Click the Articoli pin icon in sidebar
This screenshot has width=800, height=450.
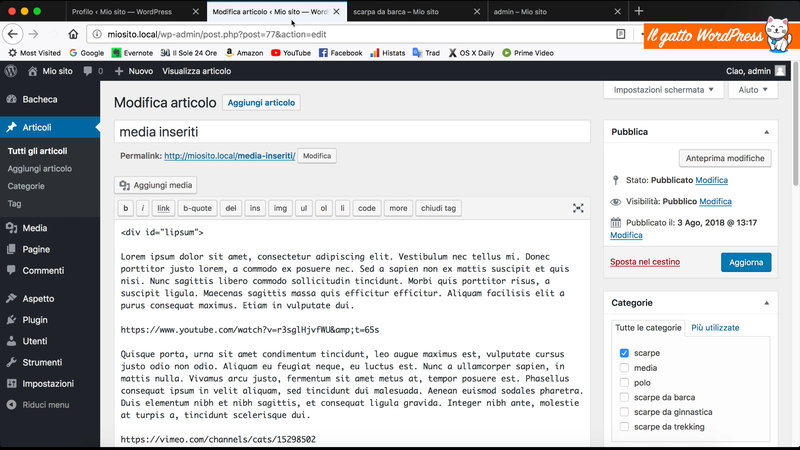[x=11, y=127]
